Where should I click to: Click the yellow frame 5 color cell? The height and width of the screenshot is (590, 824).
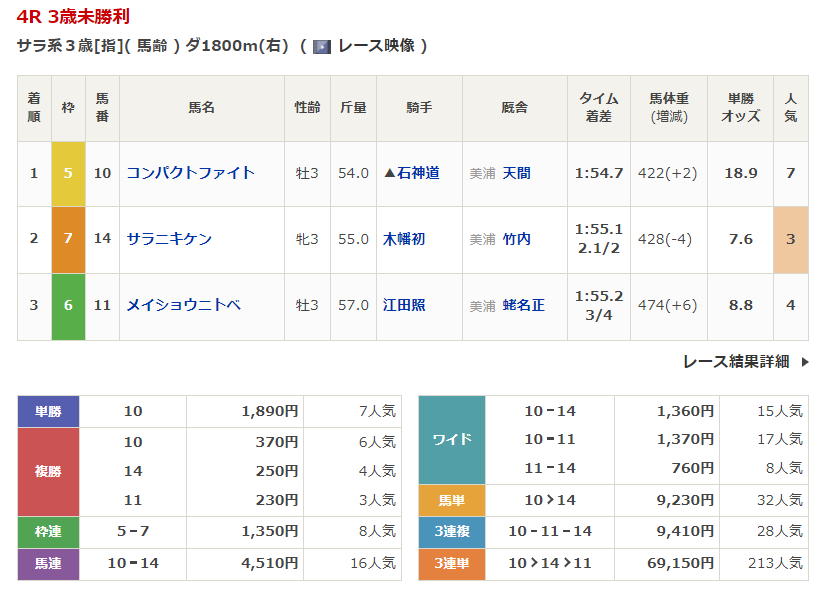pyautogui.click(x=68, y=173)
